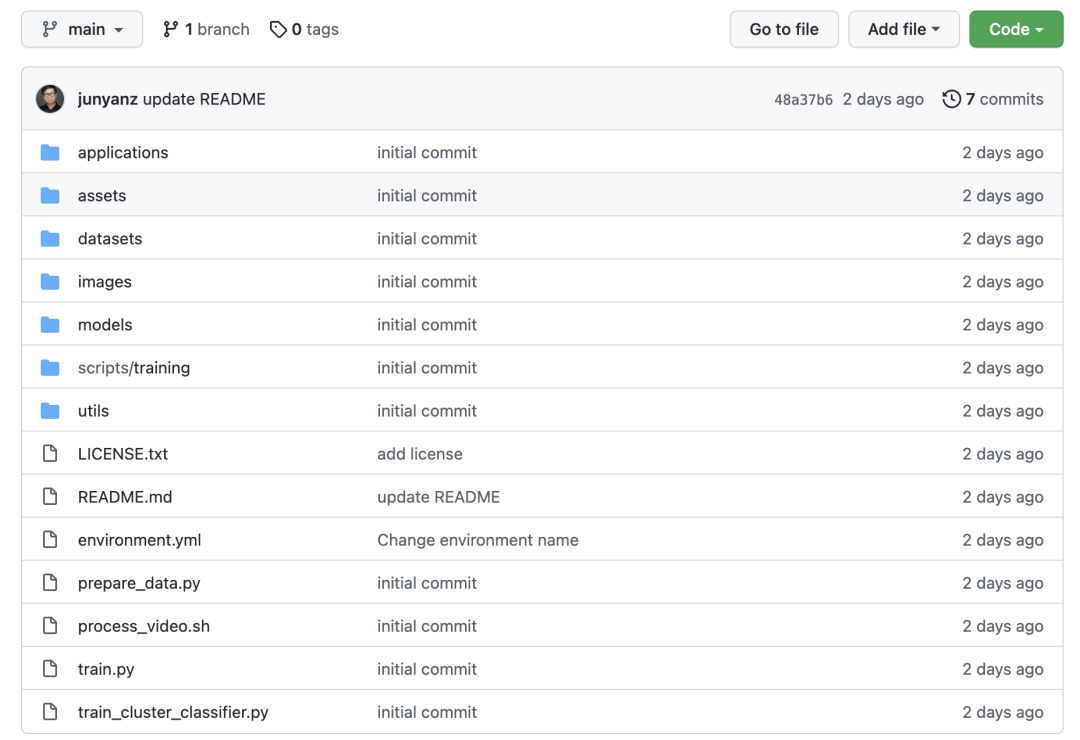Open 'initial commit' message in utils row
The image size is (1080, 740).
point(426,411)
